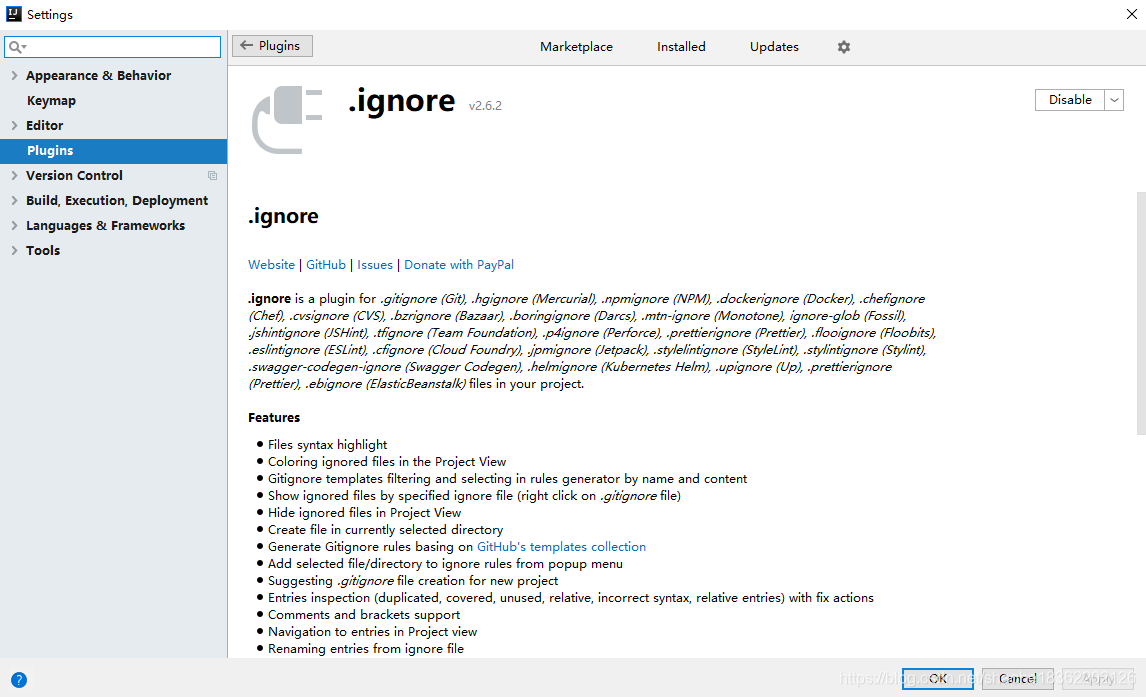This screenshot has width=1146, height=697.
Task: Click 'Comments and brackets support' line
Action: pyautogui.click(x=363, y=614)
